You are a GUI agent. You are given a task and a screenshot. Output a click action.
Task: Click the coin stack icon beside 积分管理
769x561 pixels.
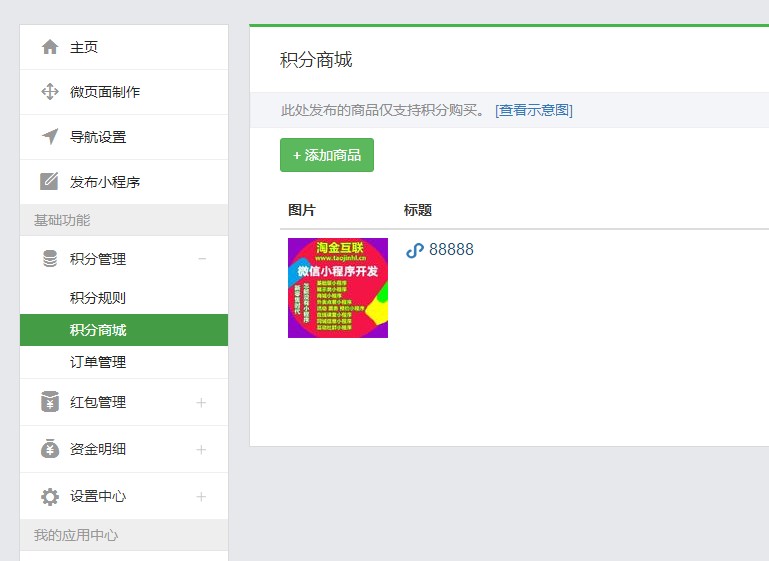click(50, 259)
